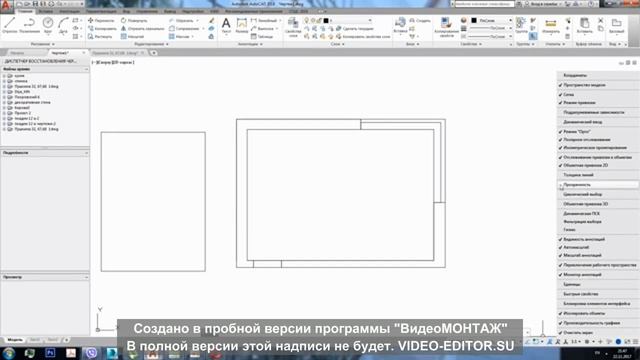Click the Dimension (Размер) tool
This screenshot has height=360, width=640.
tap(242, 25)
